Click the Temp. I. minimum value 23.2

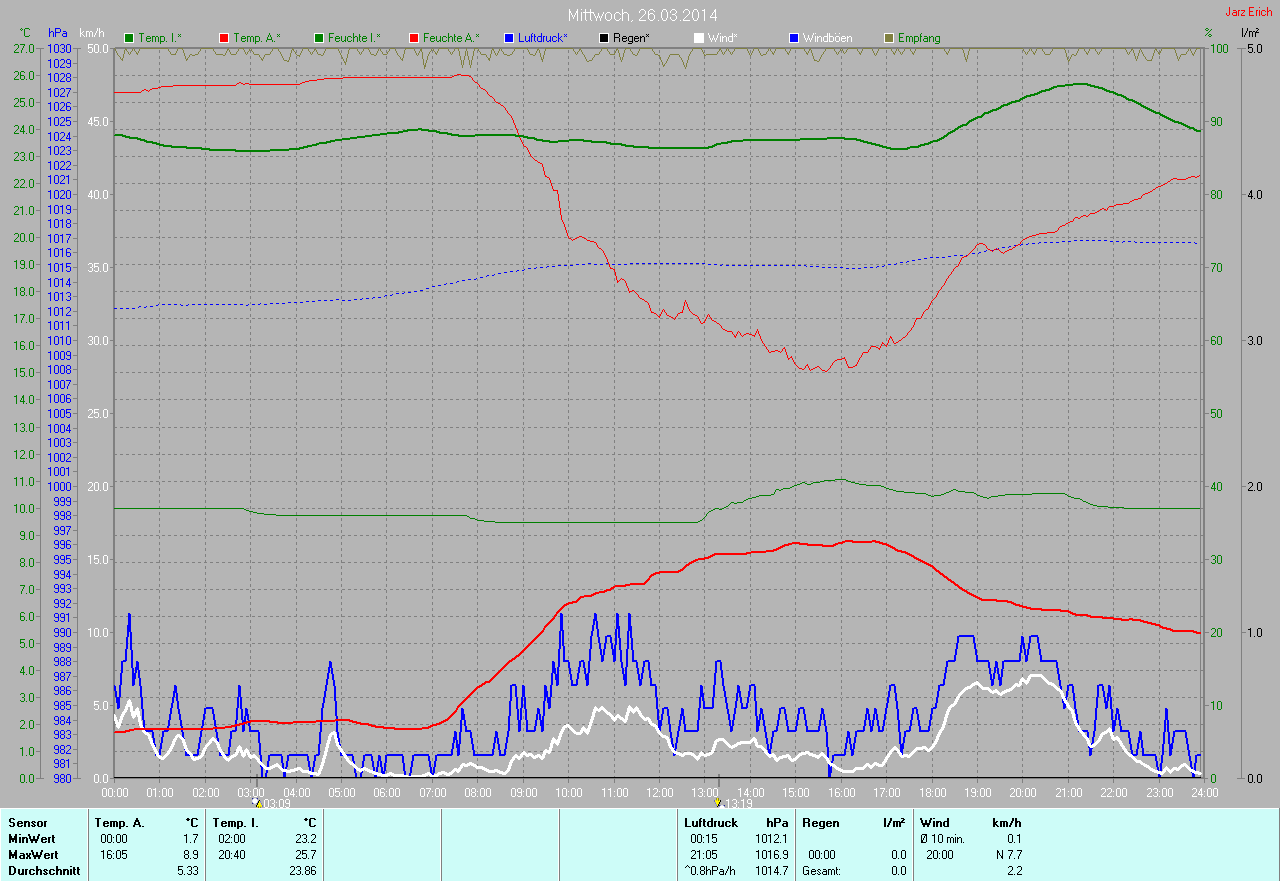pos(305,838)
